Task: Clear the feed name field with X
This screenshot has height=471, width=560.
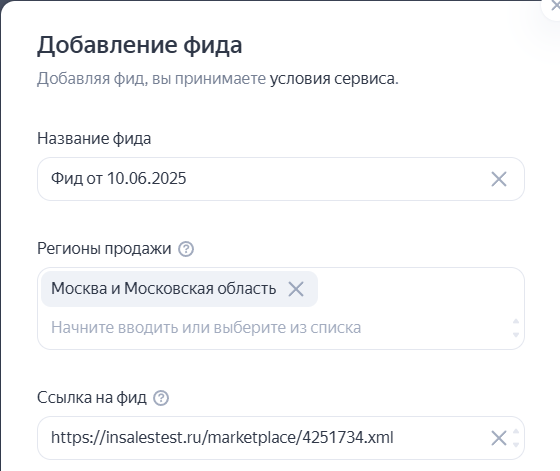Action: [499, 179]
